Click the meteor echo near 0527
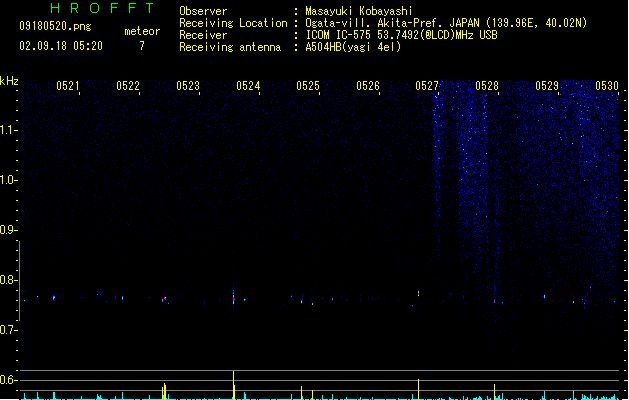The width and height of the screenshot is (629, 400). [418, 294]
